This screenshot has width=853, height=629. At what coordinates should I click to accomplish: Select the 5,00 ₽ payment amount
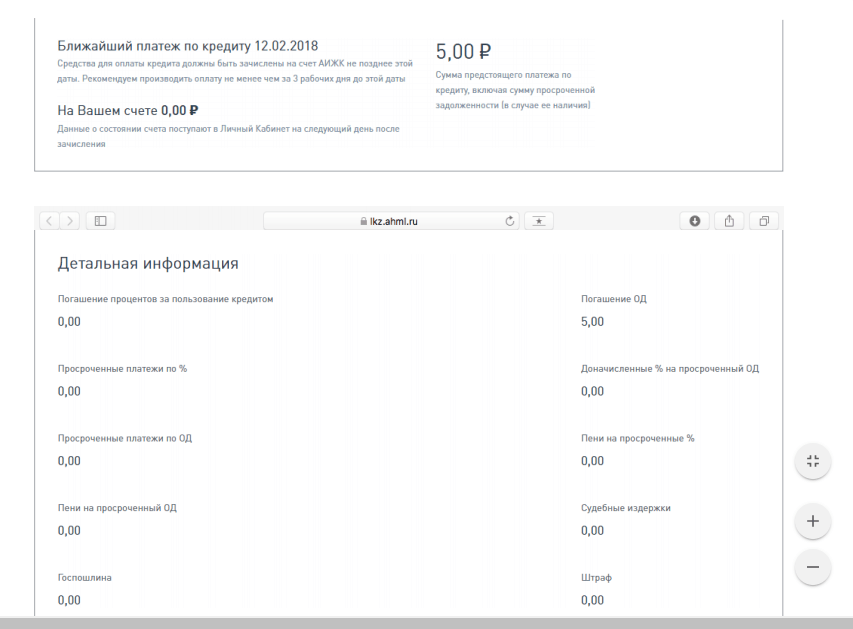click(x=463, y=51)
